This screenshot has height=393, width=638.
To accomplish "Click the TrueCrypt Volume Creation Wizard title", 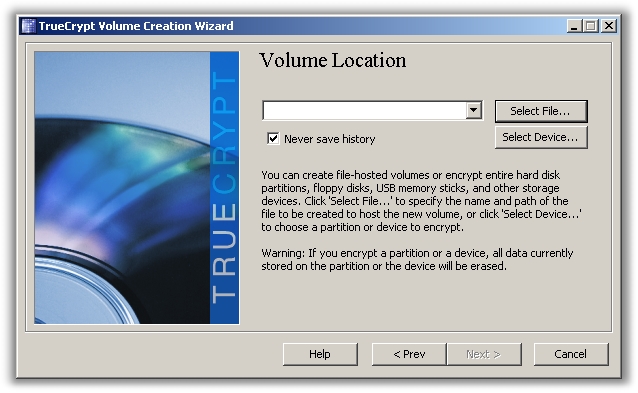I will [x=136, y=26].
